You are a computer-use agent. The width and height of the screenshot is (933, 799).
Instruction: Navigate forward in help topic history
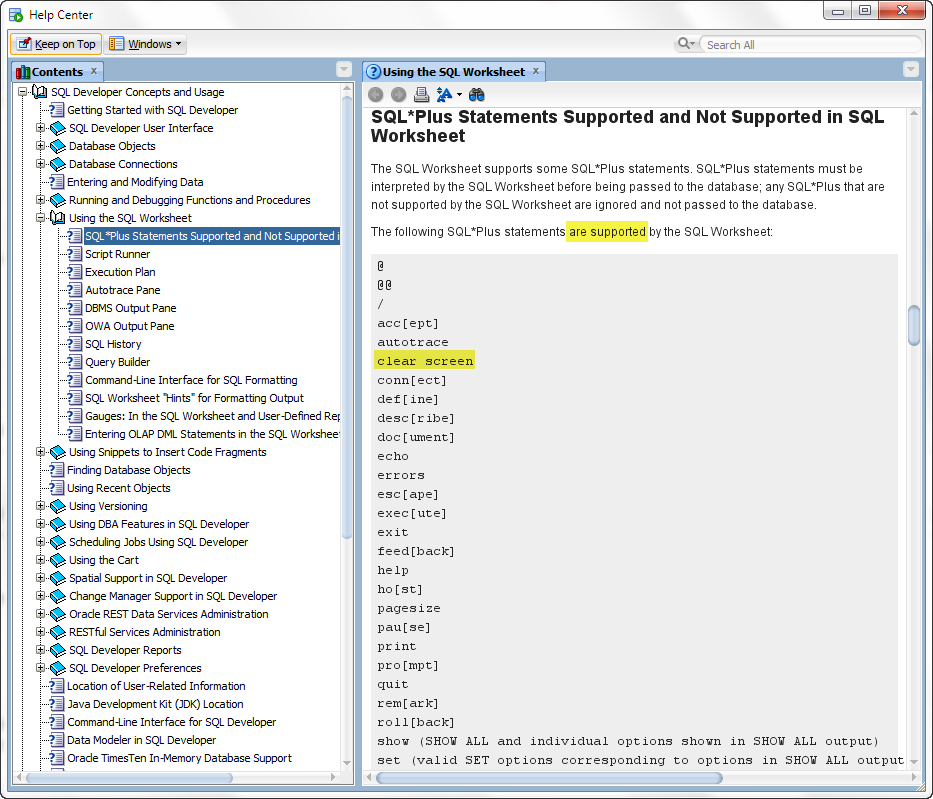[x=398, y=94]
